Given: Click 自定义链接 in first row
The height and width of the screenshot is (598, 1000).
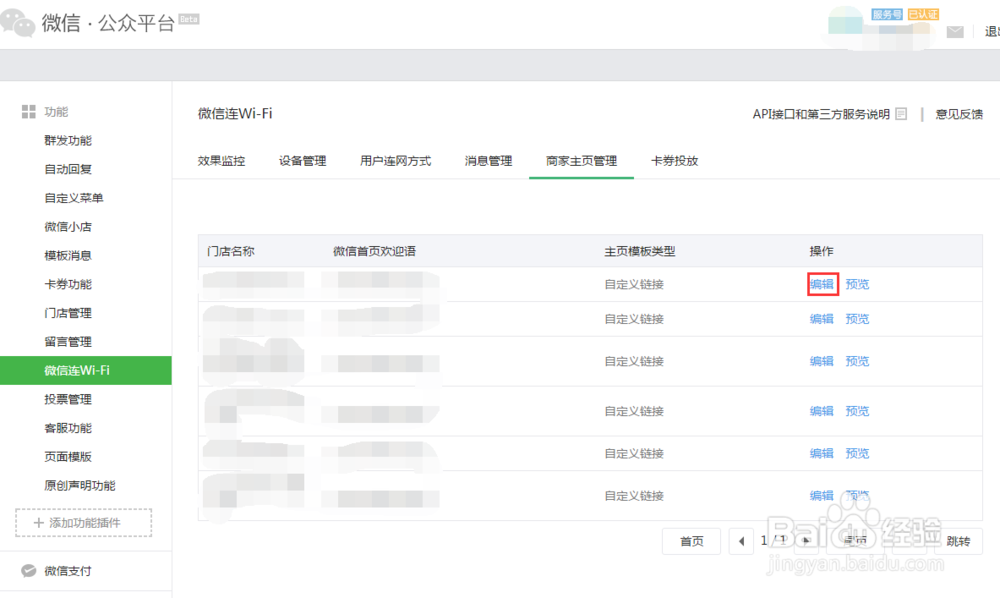Looking at the screenshot, I should coord(634,284).
